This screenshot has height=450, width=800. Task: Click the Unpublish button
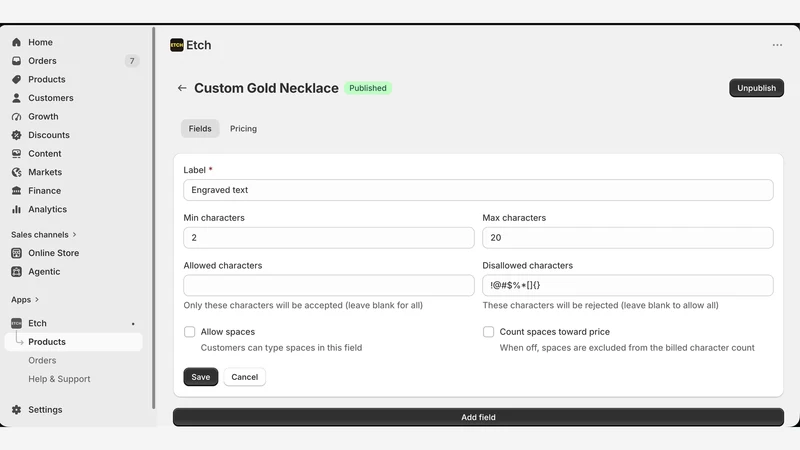pos(756,88)
